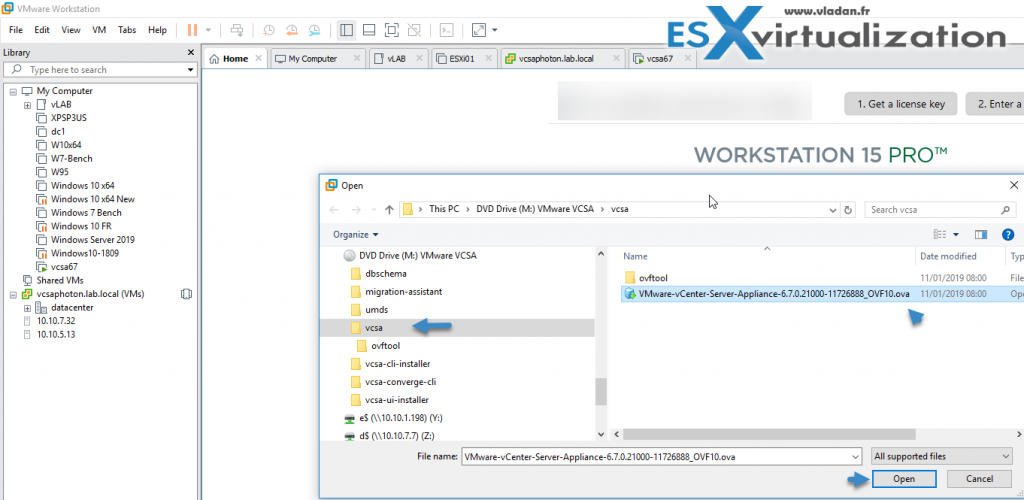Click the console view toolbar icon

448,30
